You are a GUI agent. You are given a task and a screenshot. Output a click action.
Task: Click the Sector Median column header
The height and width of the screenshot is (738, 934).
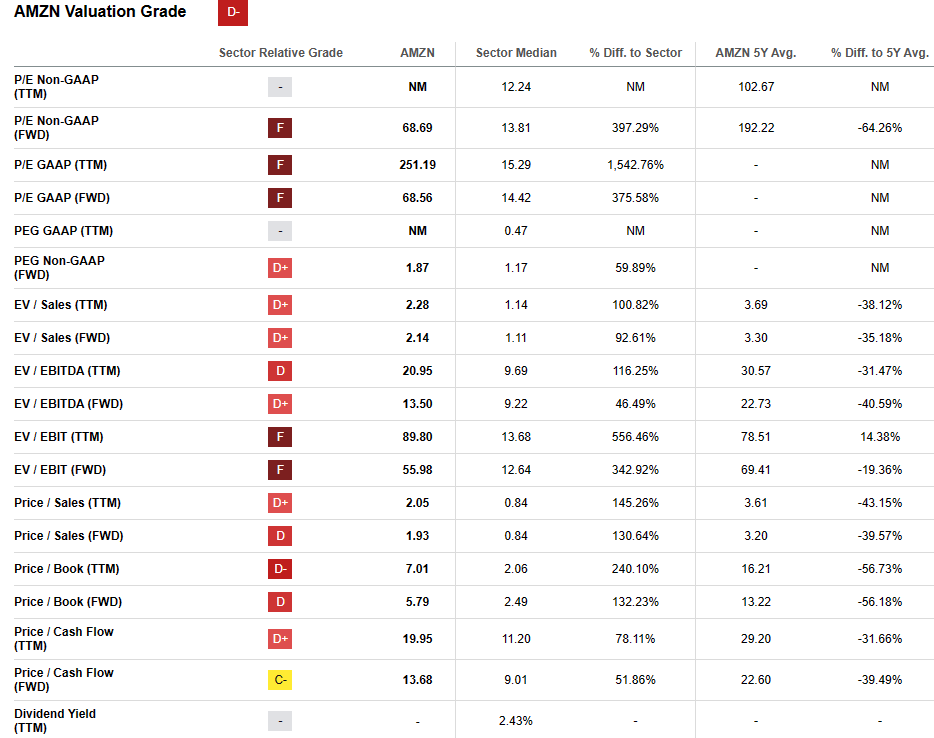(x=516, y=53)
